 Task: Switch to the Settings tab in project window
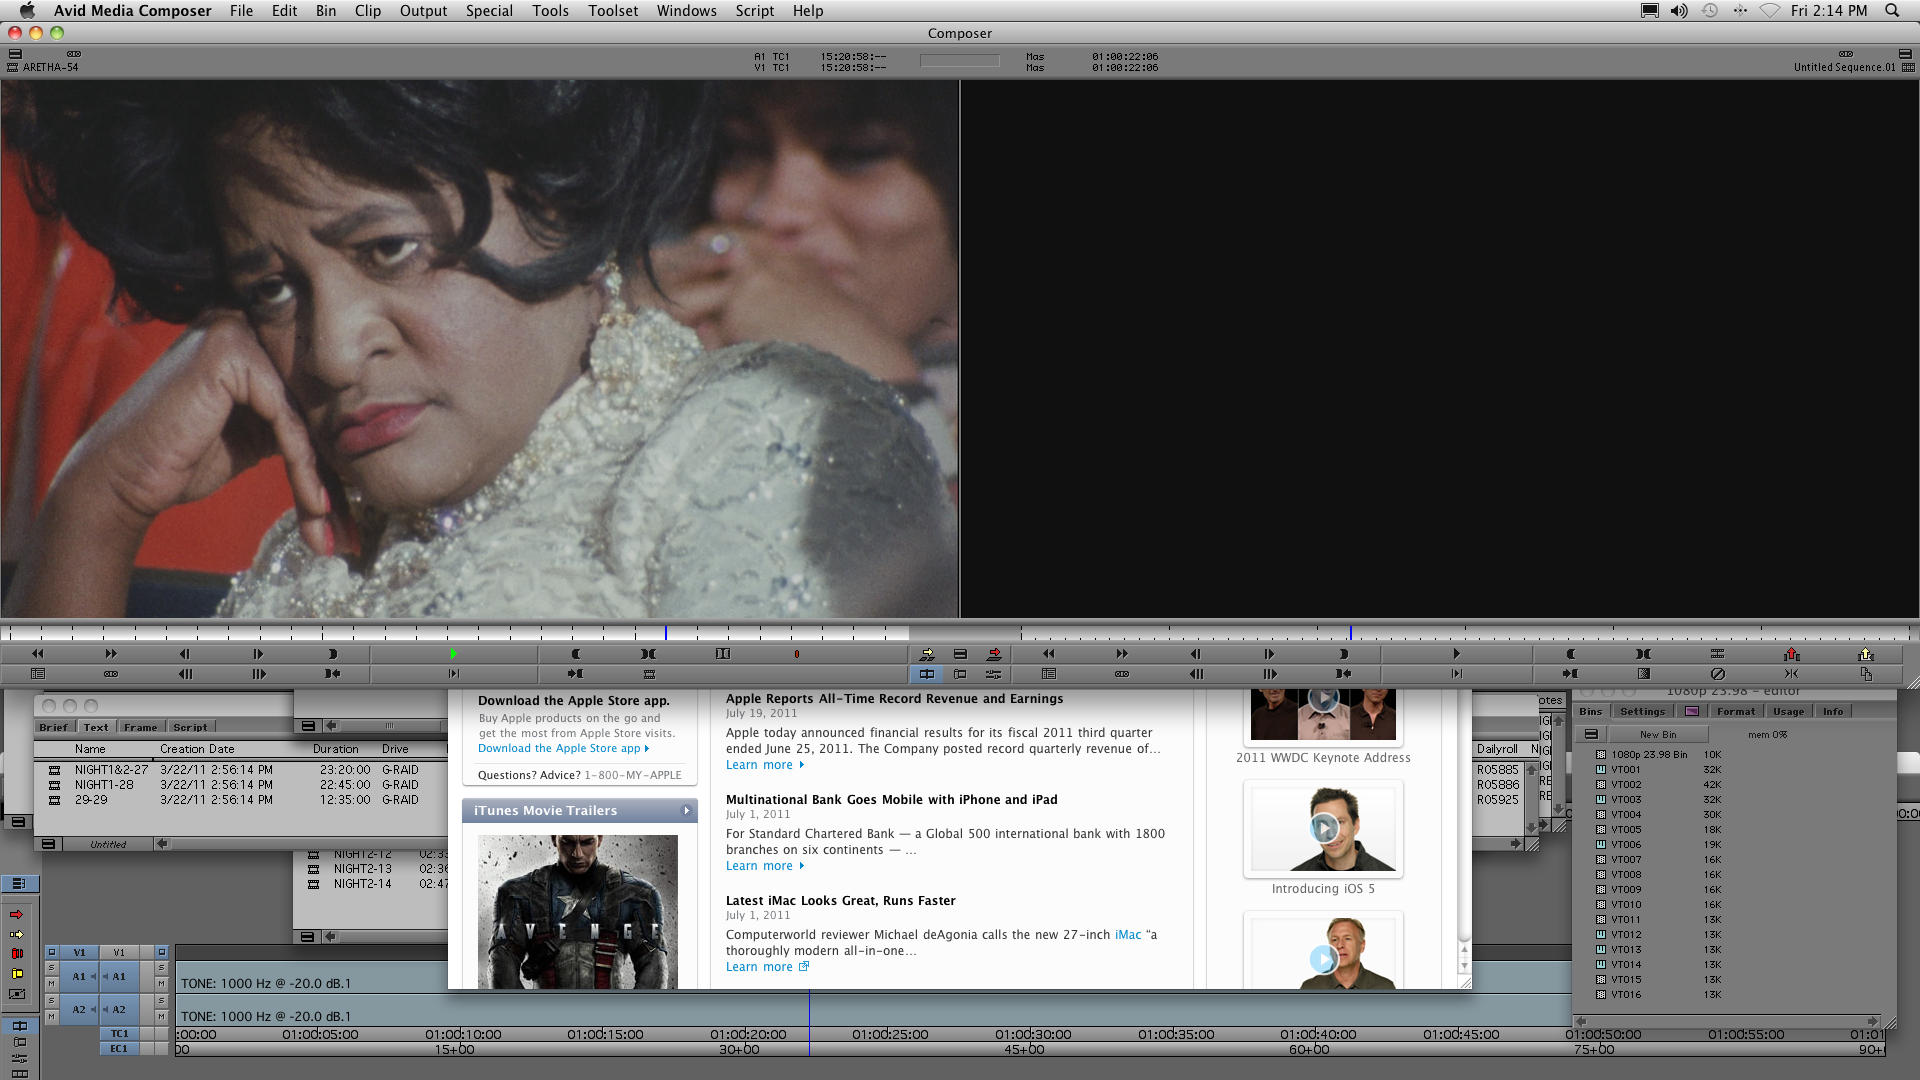tap(1642, 712)
